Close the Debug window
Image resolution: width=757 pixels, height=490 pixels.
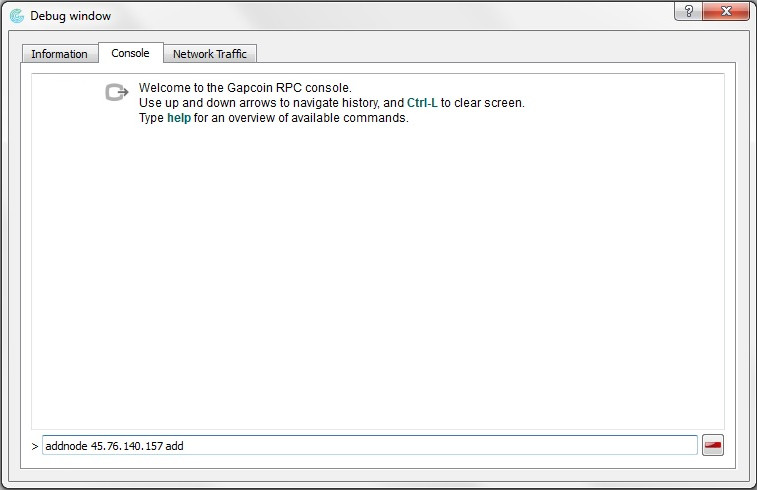726,11
